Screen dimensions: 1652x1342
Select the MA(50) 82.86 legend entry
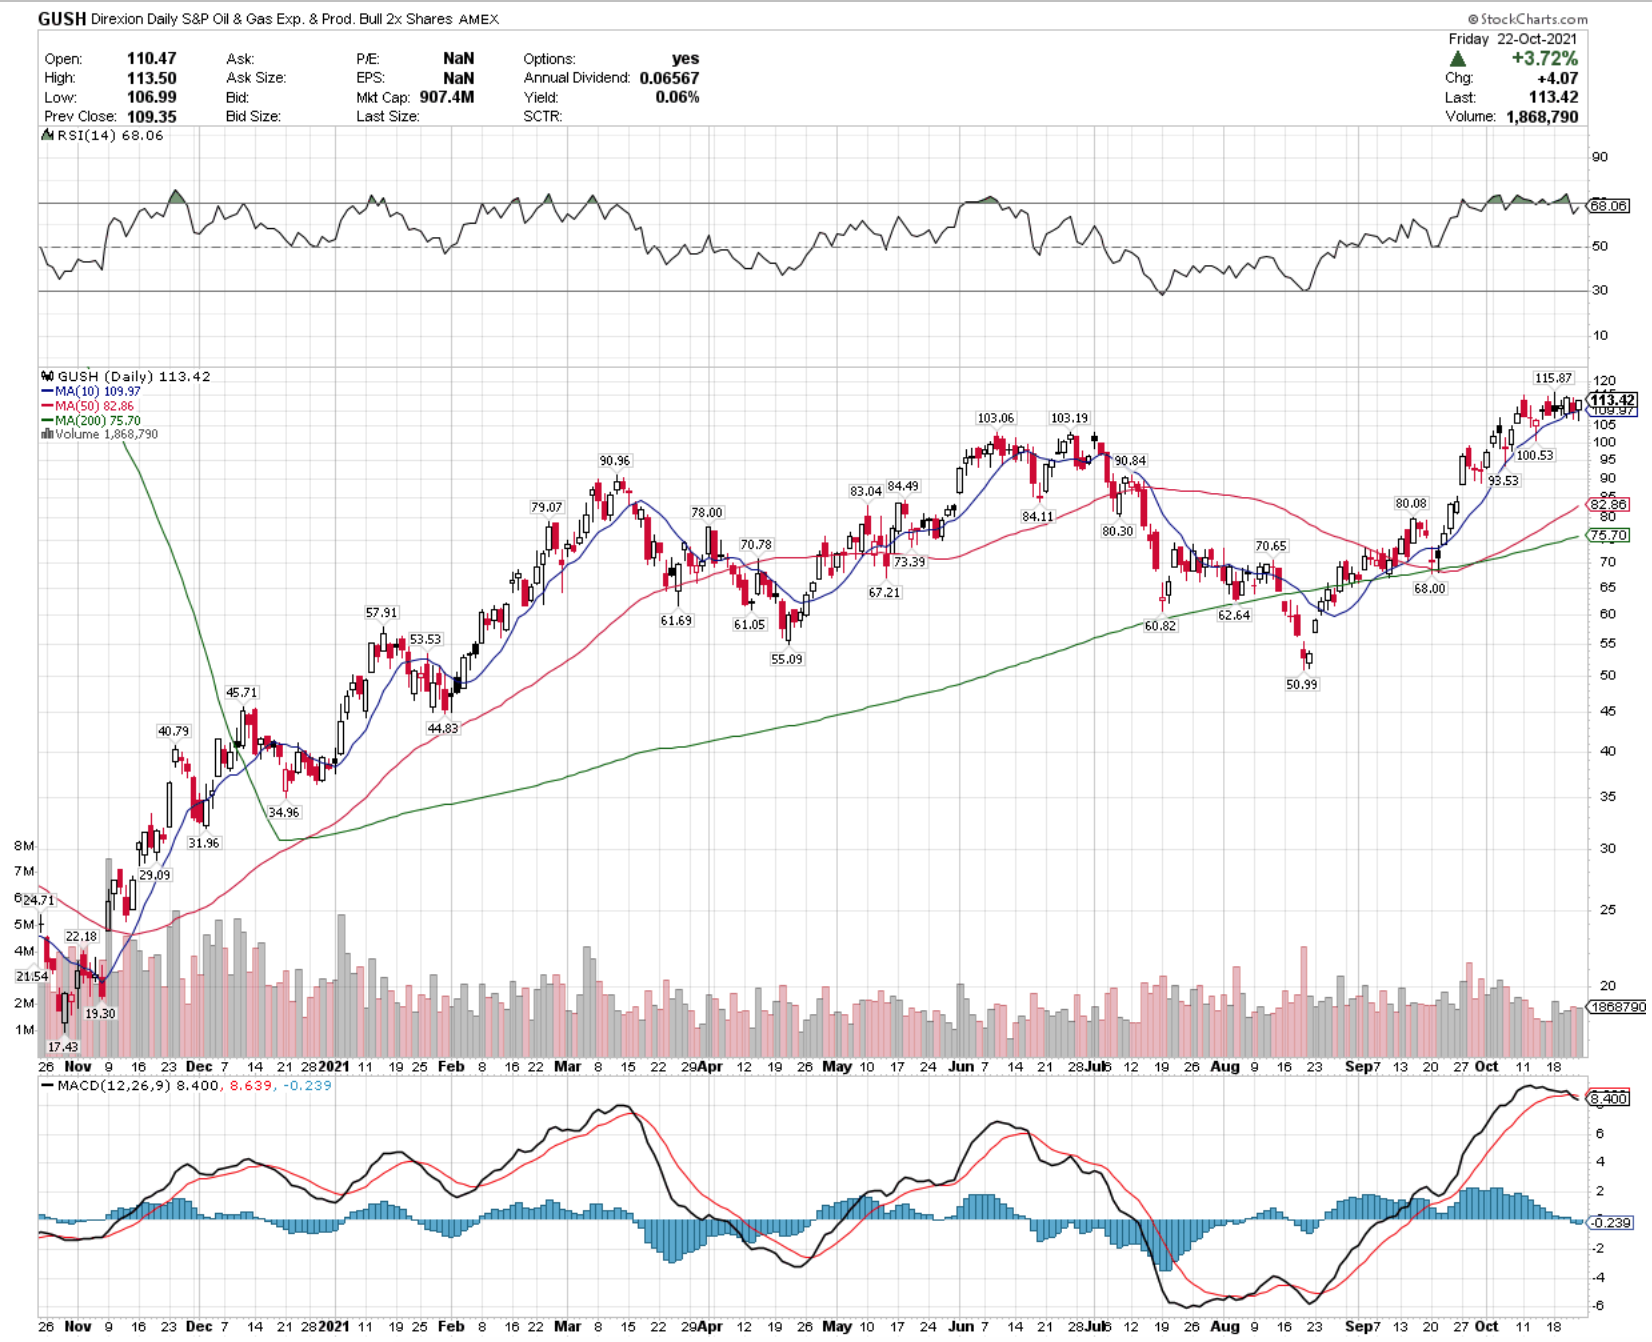[x=88, y=406]
